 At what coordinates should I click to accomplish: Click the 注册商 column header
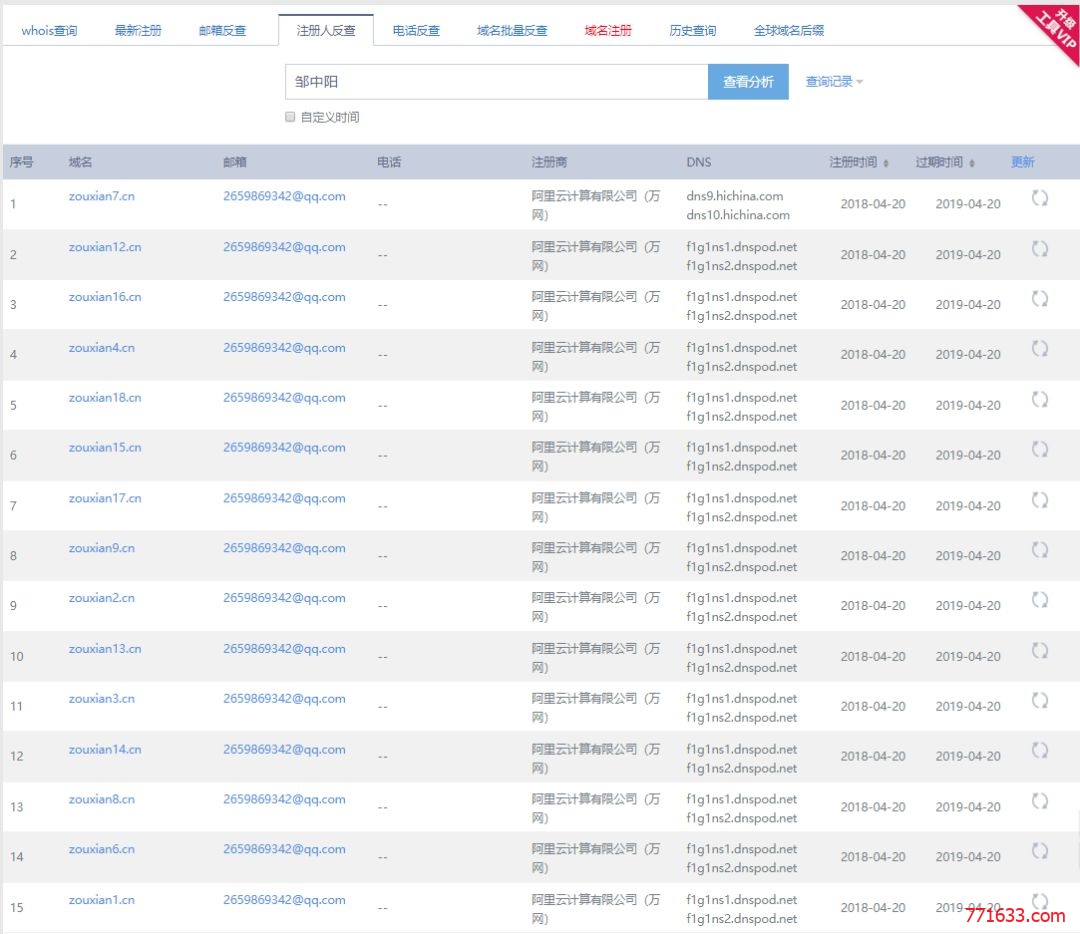[549, 162]
